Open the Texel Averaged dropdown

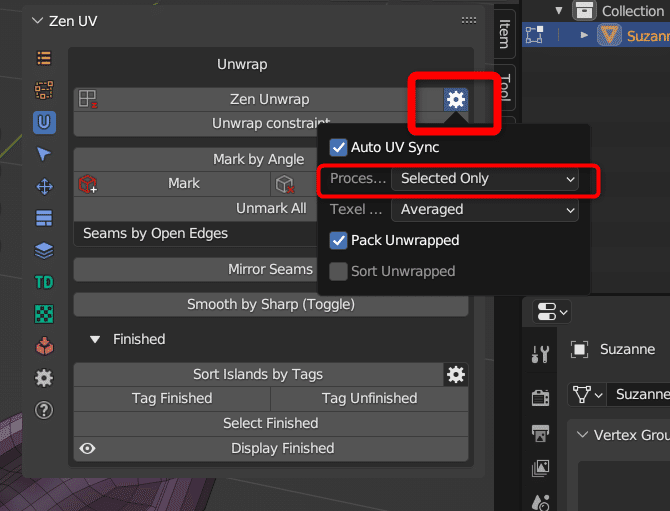485,210
